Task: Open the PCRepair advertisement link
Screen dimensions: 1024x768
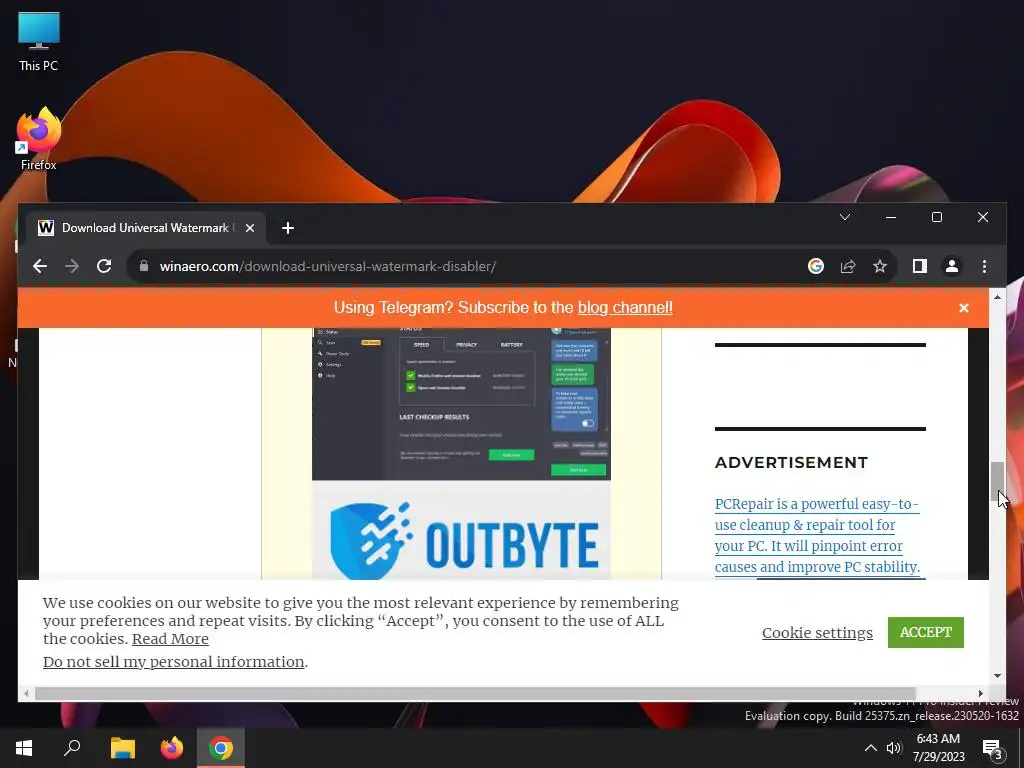Action: tap(817, 536)
